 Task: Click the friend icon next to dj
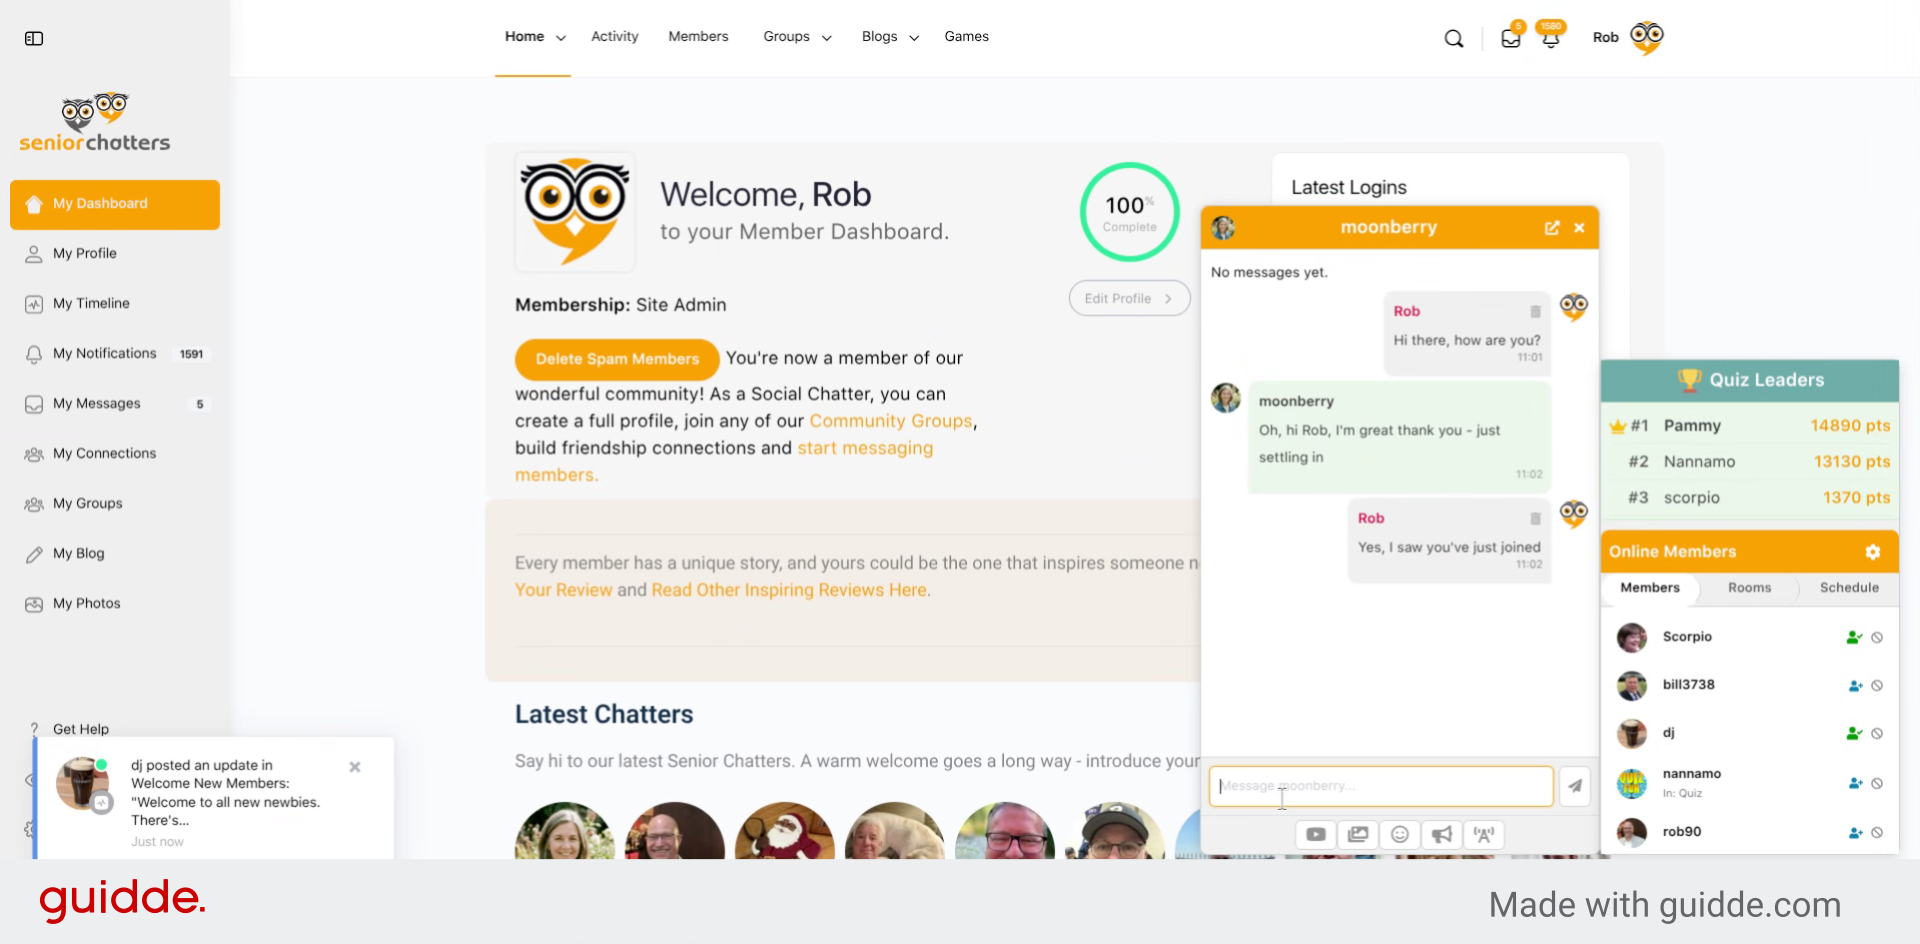tap(1854, 733)
